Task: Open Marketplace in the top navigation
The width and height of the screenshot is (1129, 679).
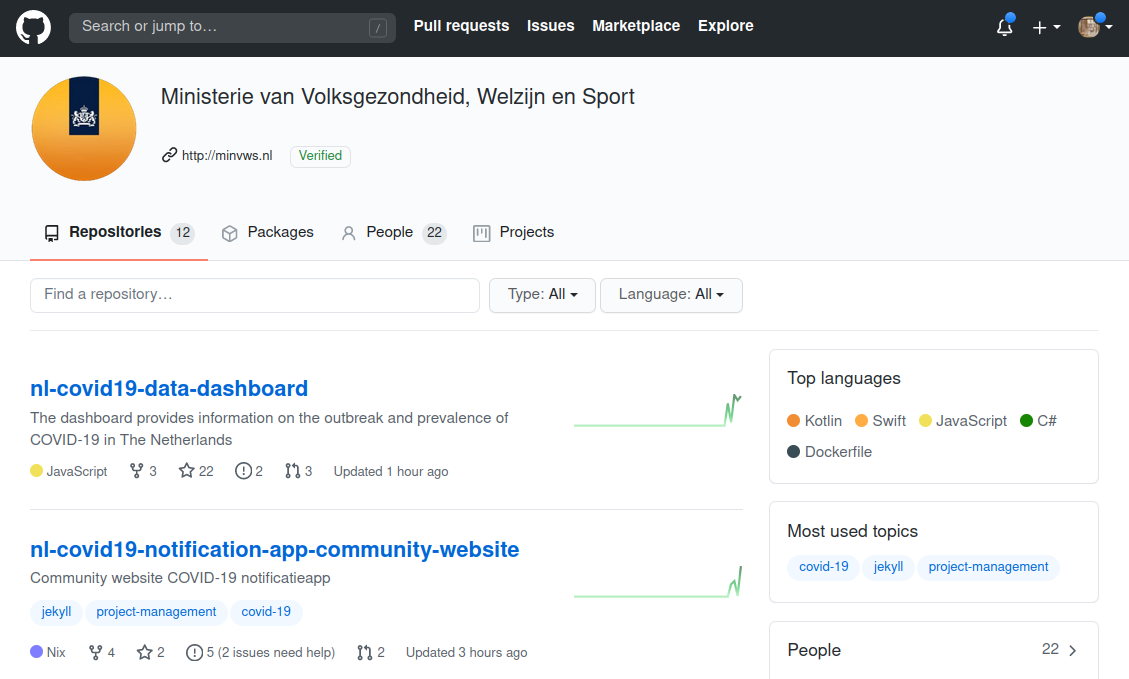Action: 636,26
